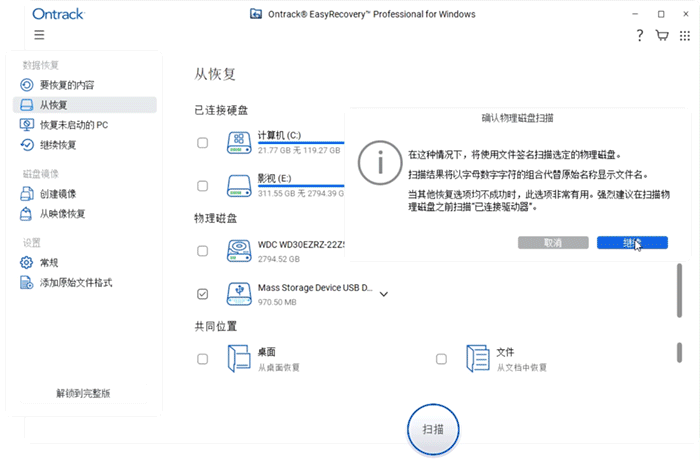Click the EasyRecovery title bar app icon
The height and width of the screenshot is (462, 700).
point(256,14)
